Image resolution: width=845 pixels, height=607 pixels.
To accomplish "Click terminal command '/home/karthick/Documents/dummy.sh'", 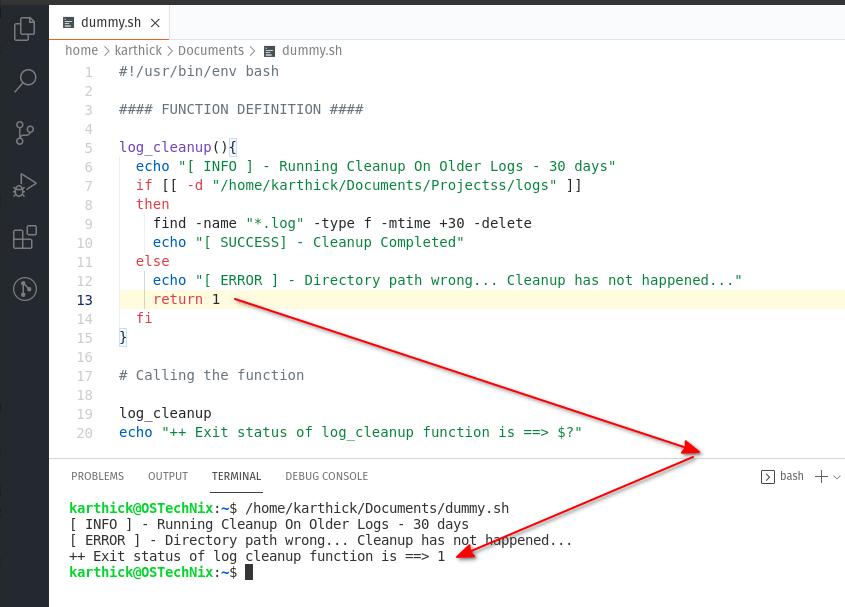I will coord(377,508).
